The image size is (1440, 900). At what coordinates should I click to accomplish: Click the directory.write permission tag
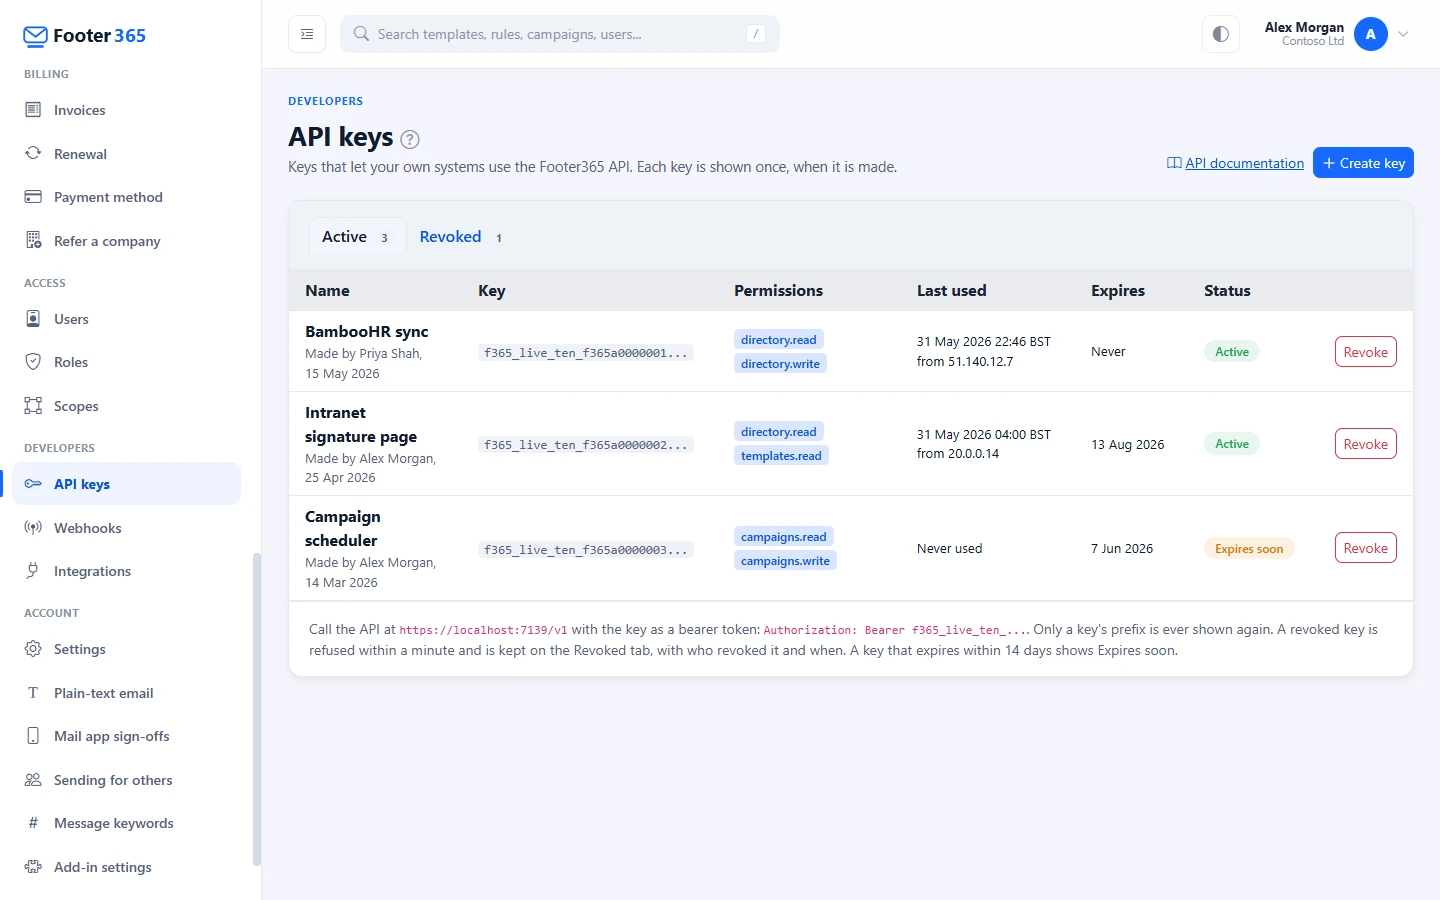(780, 364)
